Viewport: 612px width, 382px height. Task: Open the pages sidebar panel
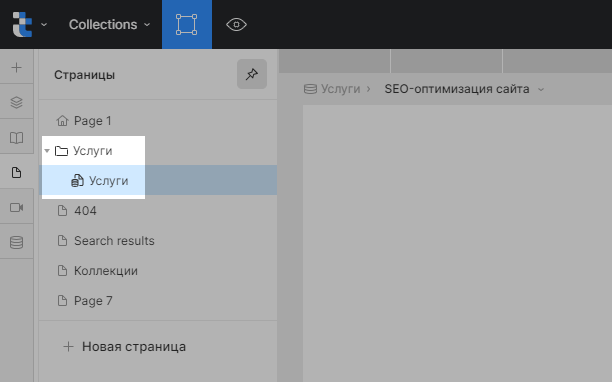click(x=16, y=172)
